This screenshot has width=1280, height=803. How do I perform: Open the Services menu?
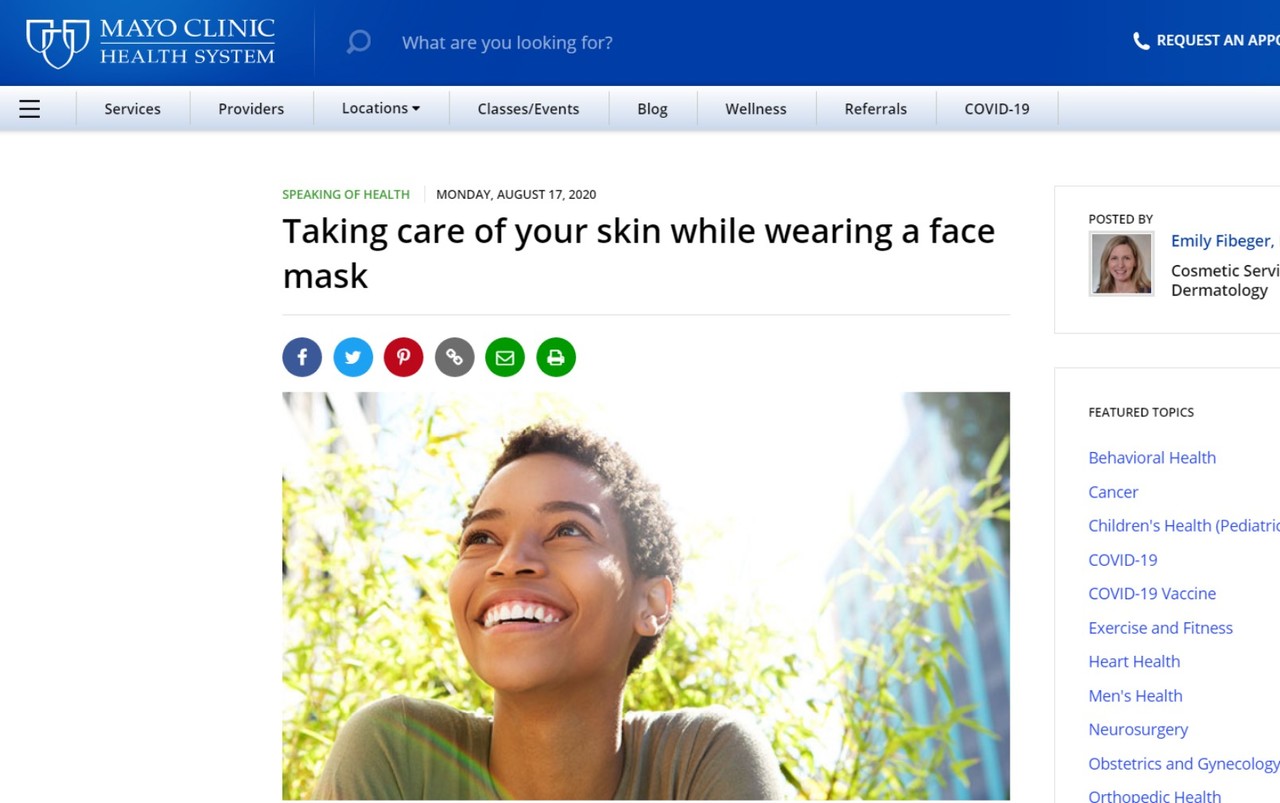pyautogui.click(x=132, y=109)
